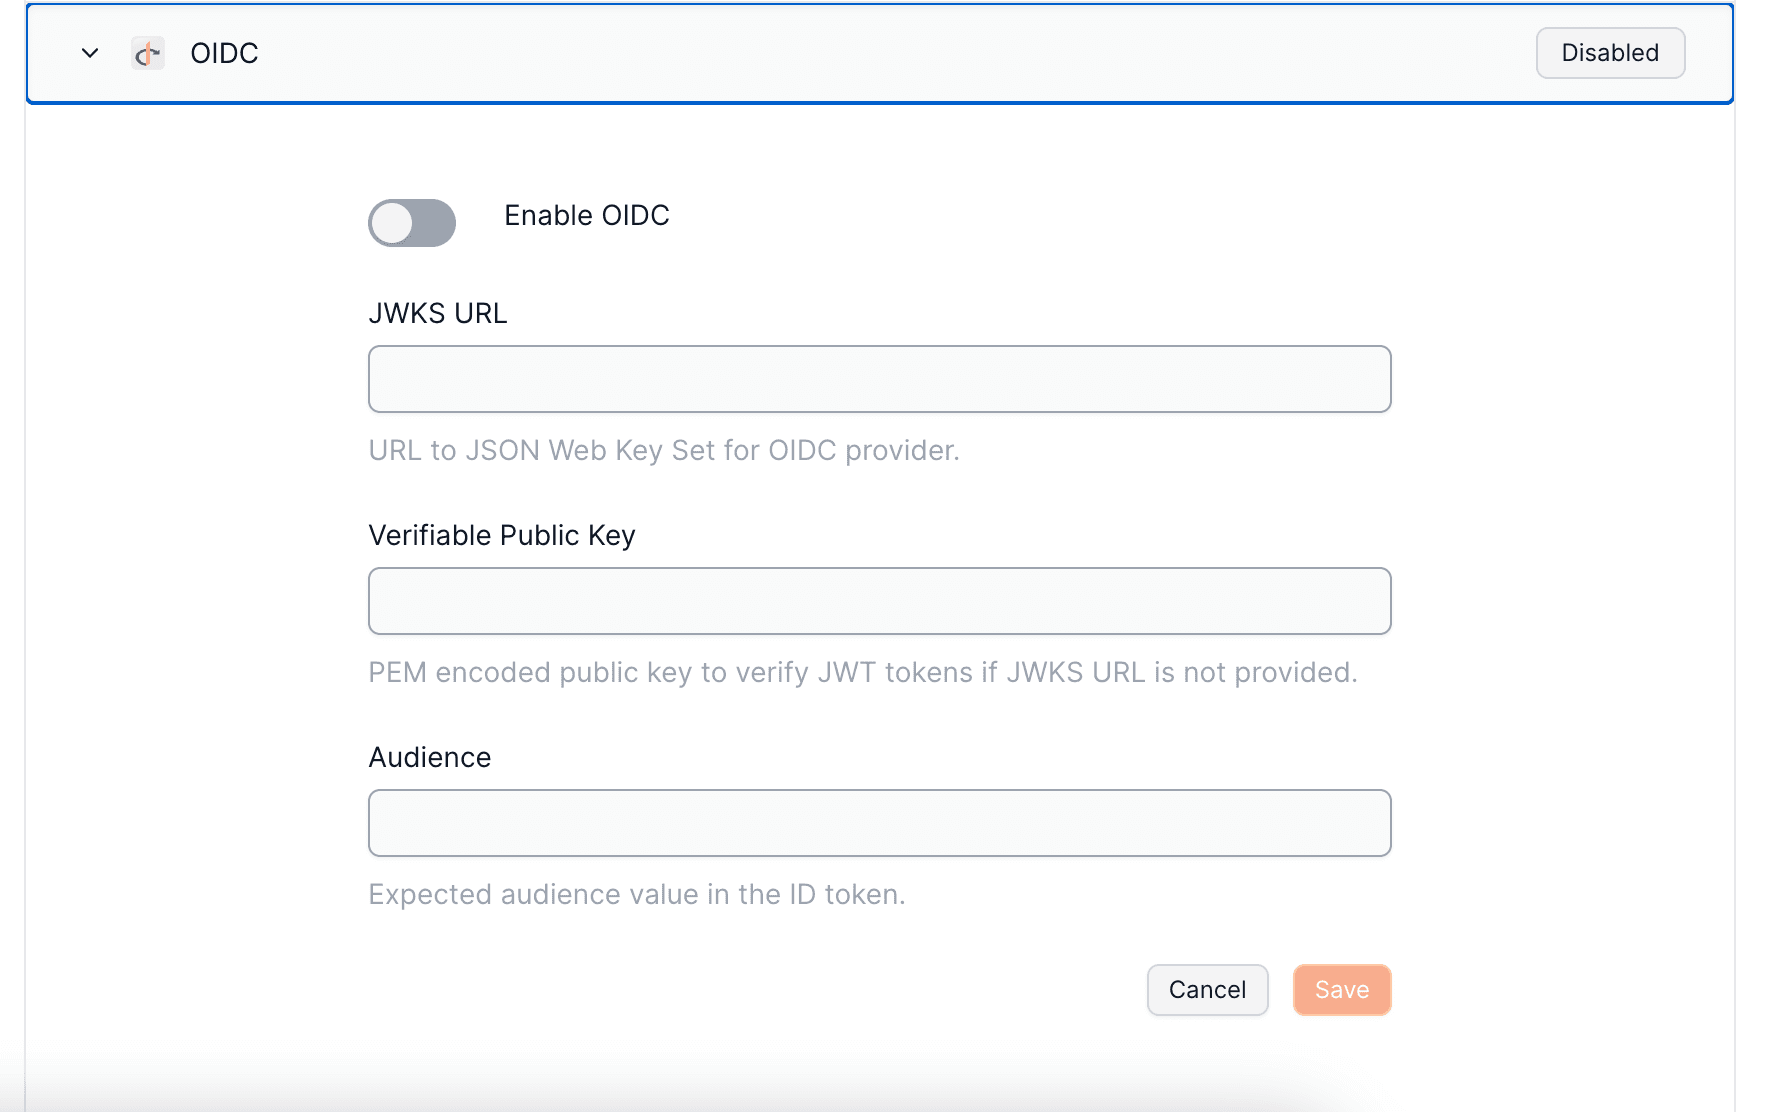Viewport: 1786px width, 1112px height.
Task: Click the Enable OIDC label text
Action: tap(587, 215)
